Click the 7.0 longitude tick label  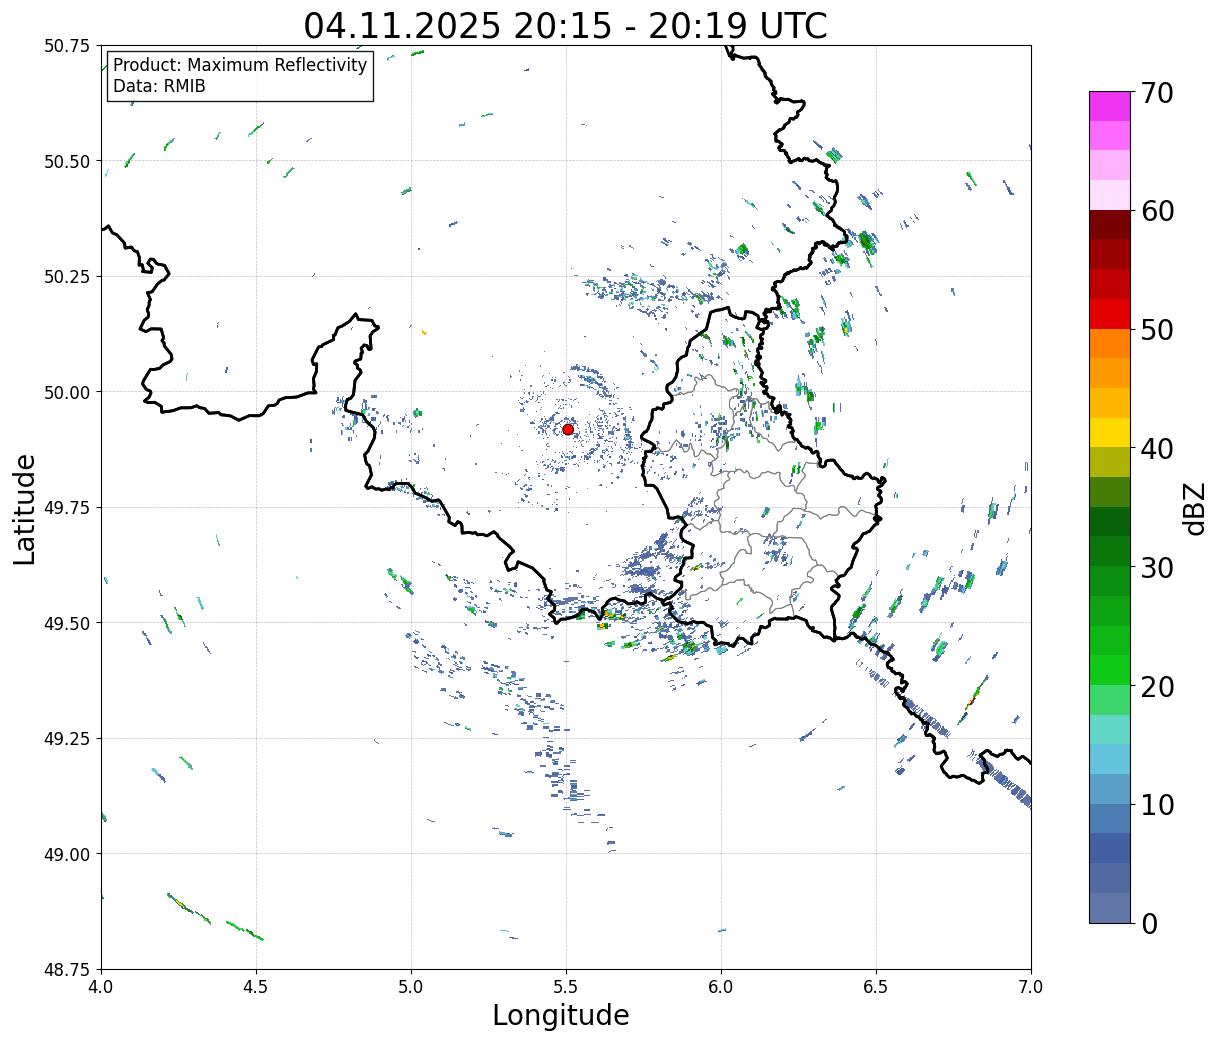tap(1031, 987)
